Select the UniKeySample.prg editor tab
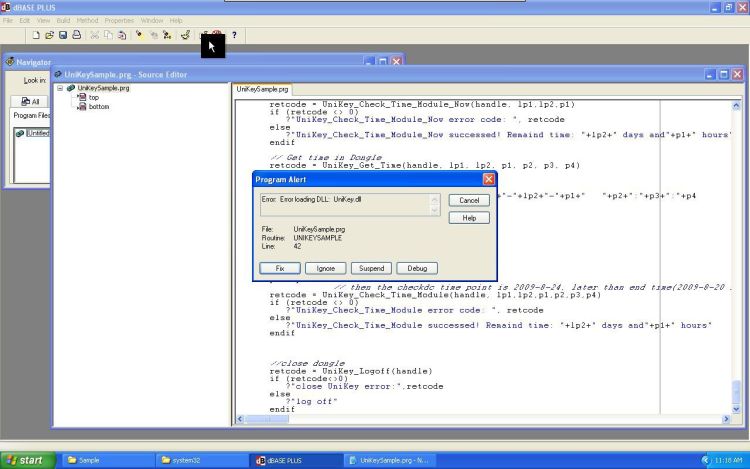 [x=262, y=89]
